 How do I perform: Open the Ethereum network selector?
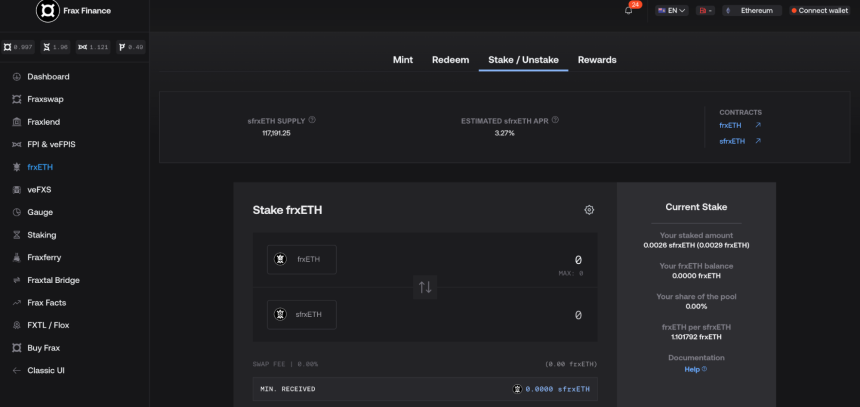[x=752, y=10]
